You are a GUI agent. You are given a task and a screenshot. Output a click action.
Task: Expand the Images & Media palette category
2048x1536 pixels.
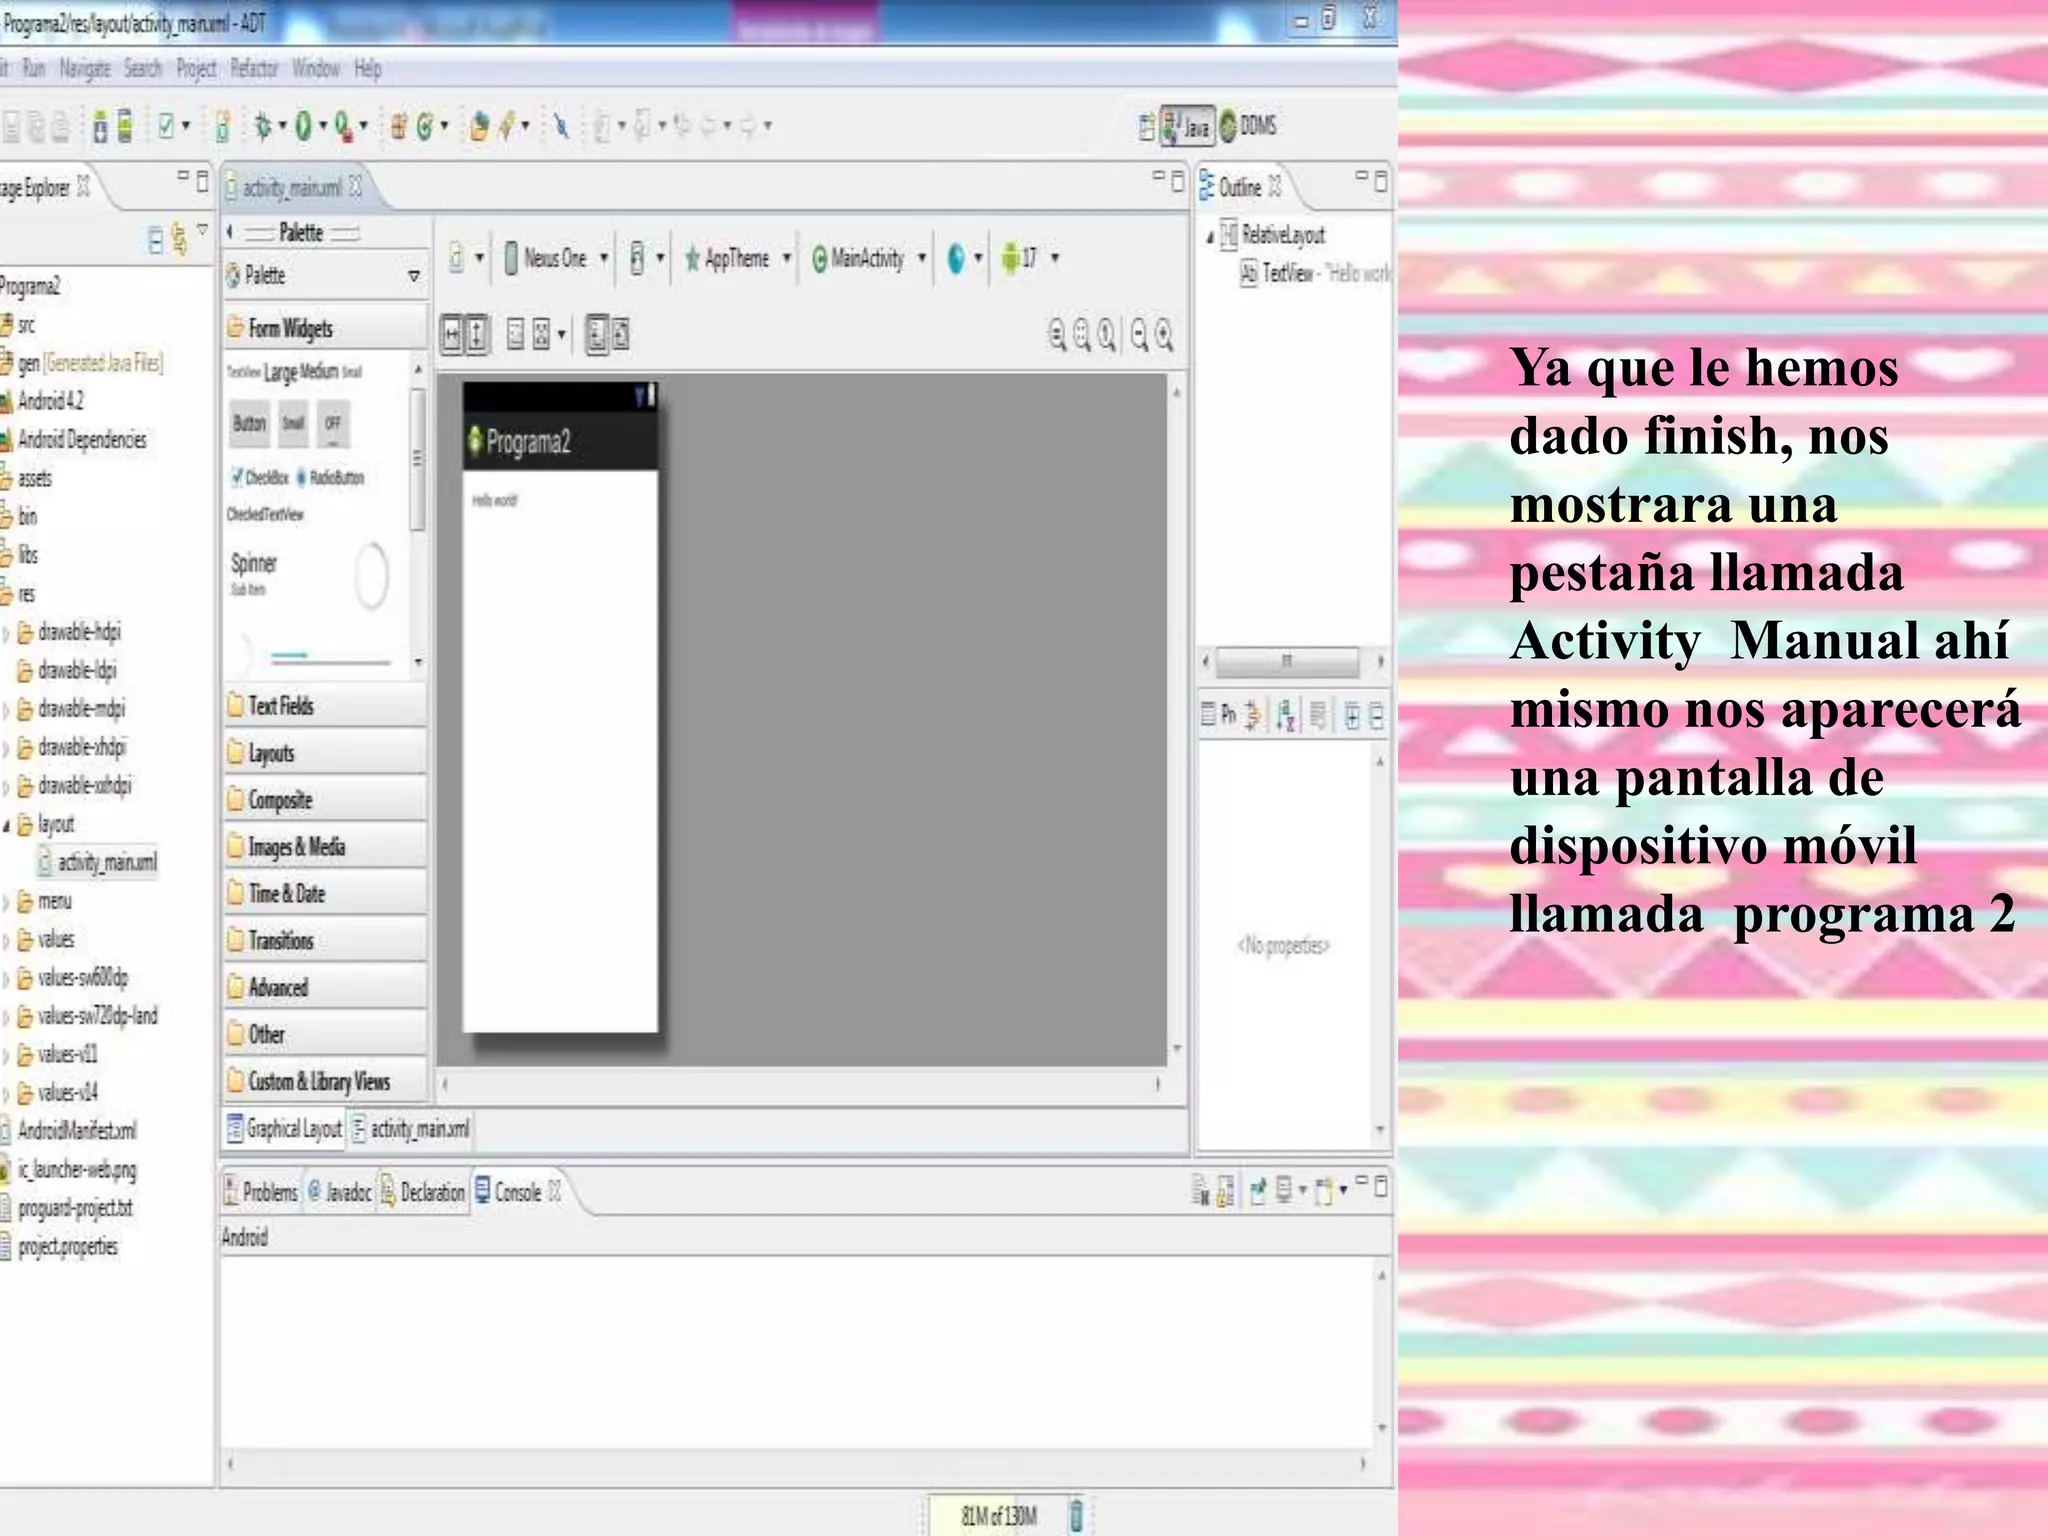tap(326, 847)
